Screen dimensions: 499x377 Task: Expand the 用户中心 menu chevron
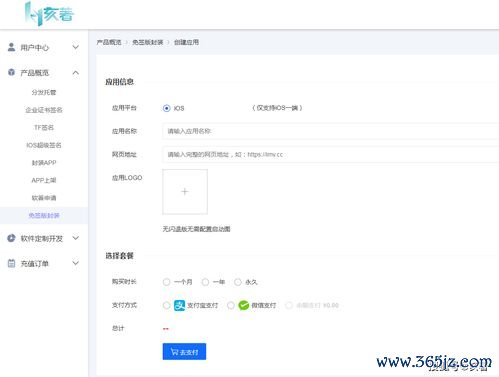(76, 47)
